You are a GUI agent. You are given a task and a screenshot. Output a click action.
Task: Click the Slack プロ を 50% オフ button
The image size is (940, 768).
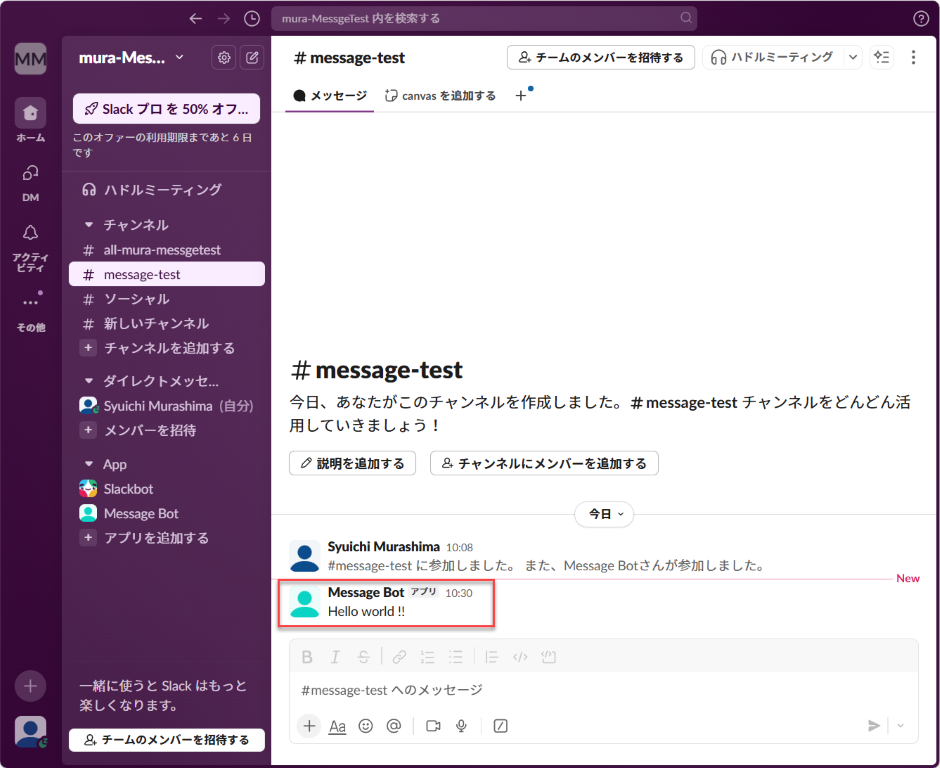coord(167,109)
